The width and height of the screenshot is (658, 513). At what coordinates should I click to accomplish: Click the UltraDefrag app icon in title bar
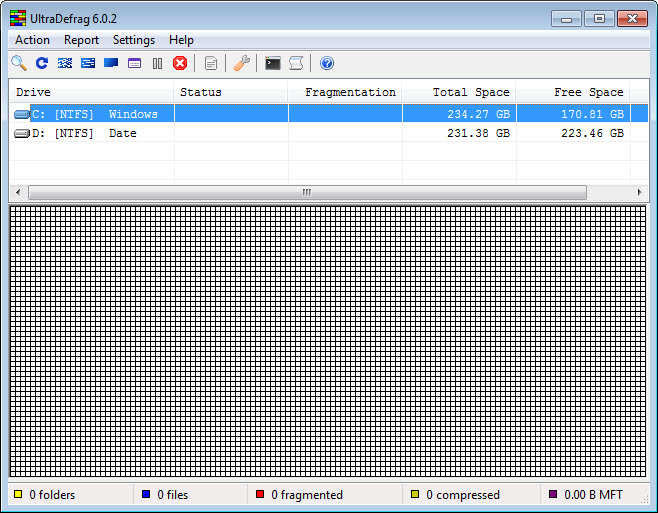(x=18, y=18)
